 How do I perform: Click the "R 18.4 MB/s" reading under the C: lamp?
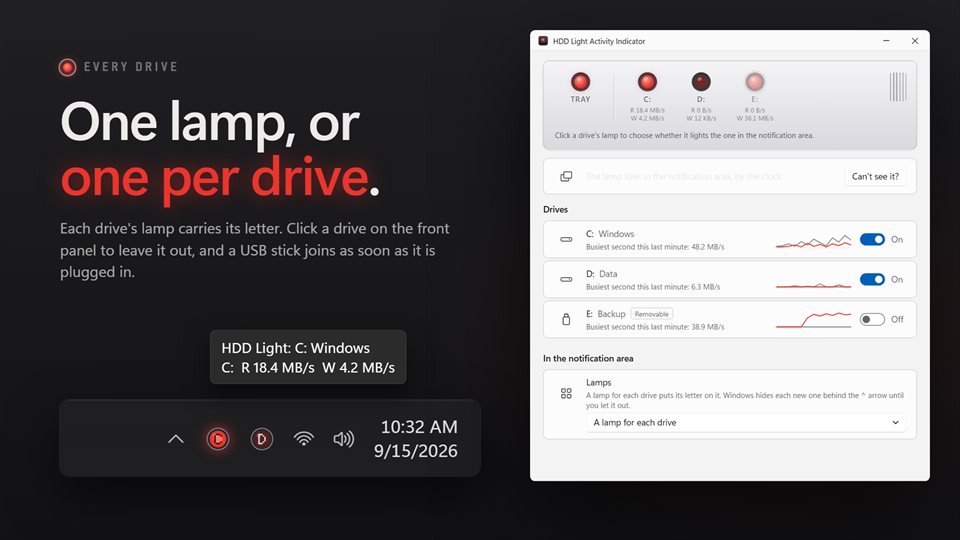[647, 110]
